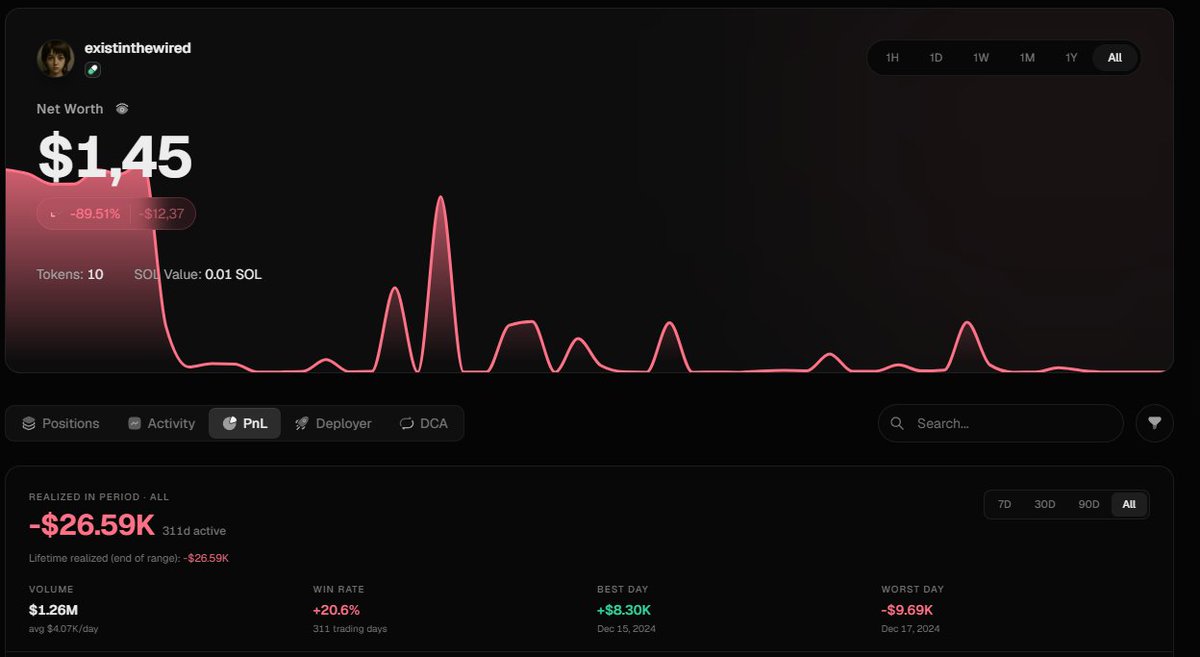The image size is (1200, 657).
Task: Click the -$26.59K realized PnL figure
Action: click(x=91, y=525)
